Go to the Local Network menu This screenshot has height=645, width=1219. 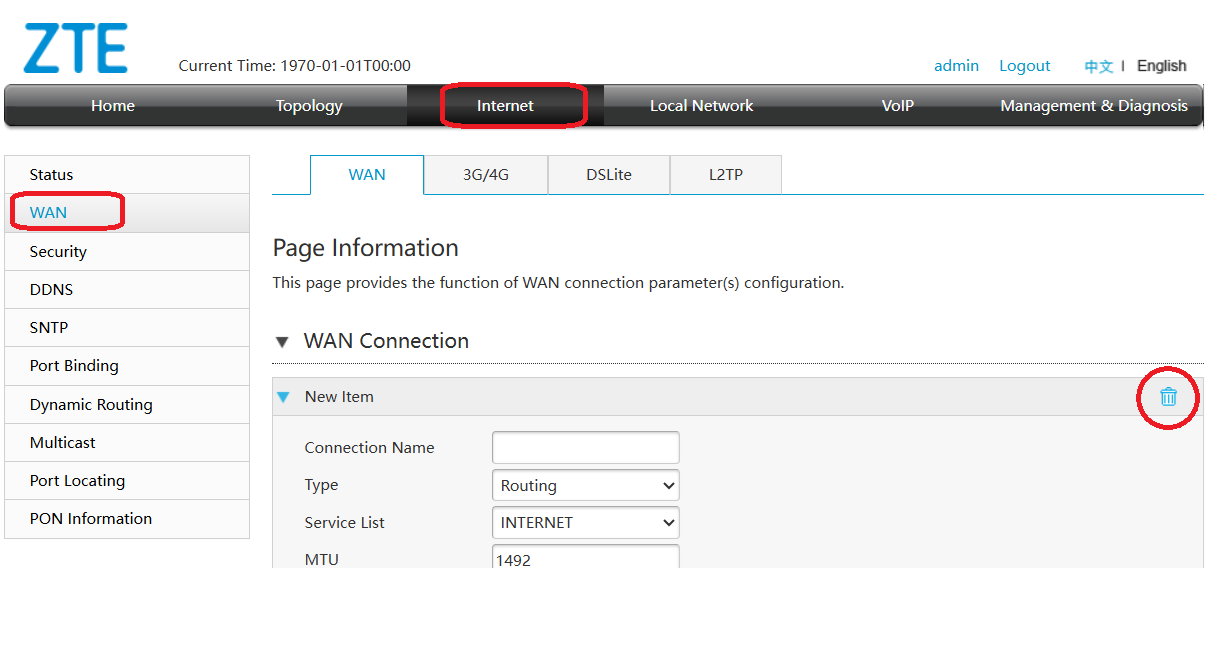[701, 105]
